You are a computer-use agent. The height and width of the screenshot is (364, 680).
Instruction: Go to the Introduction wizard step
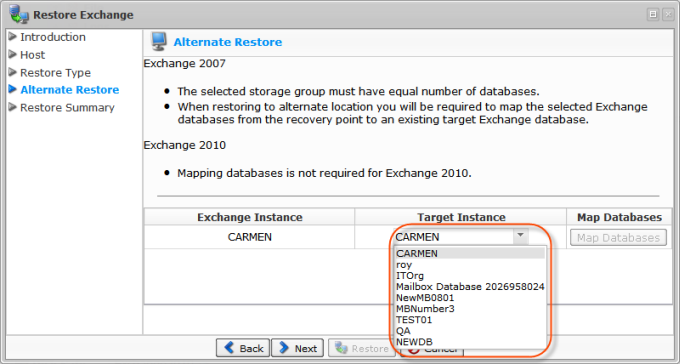tap(53, 37)
